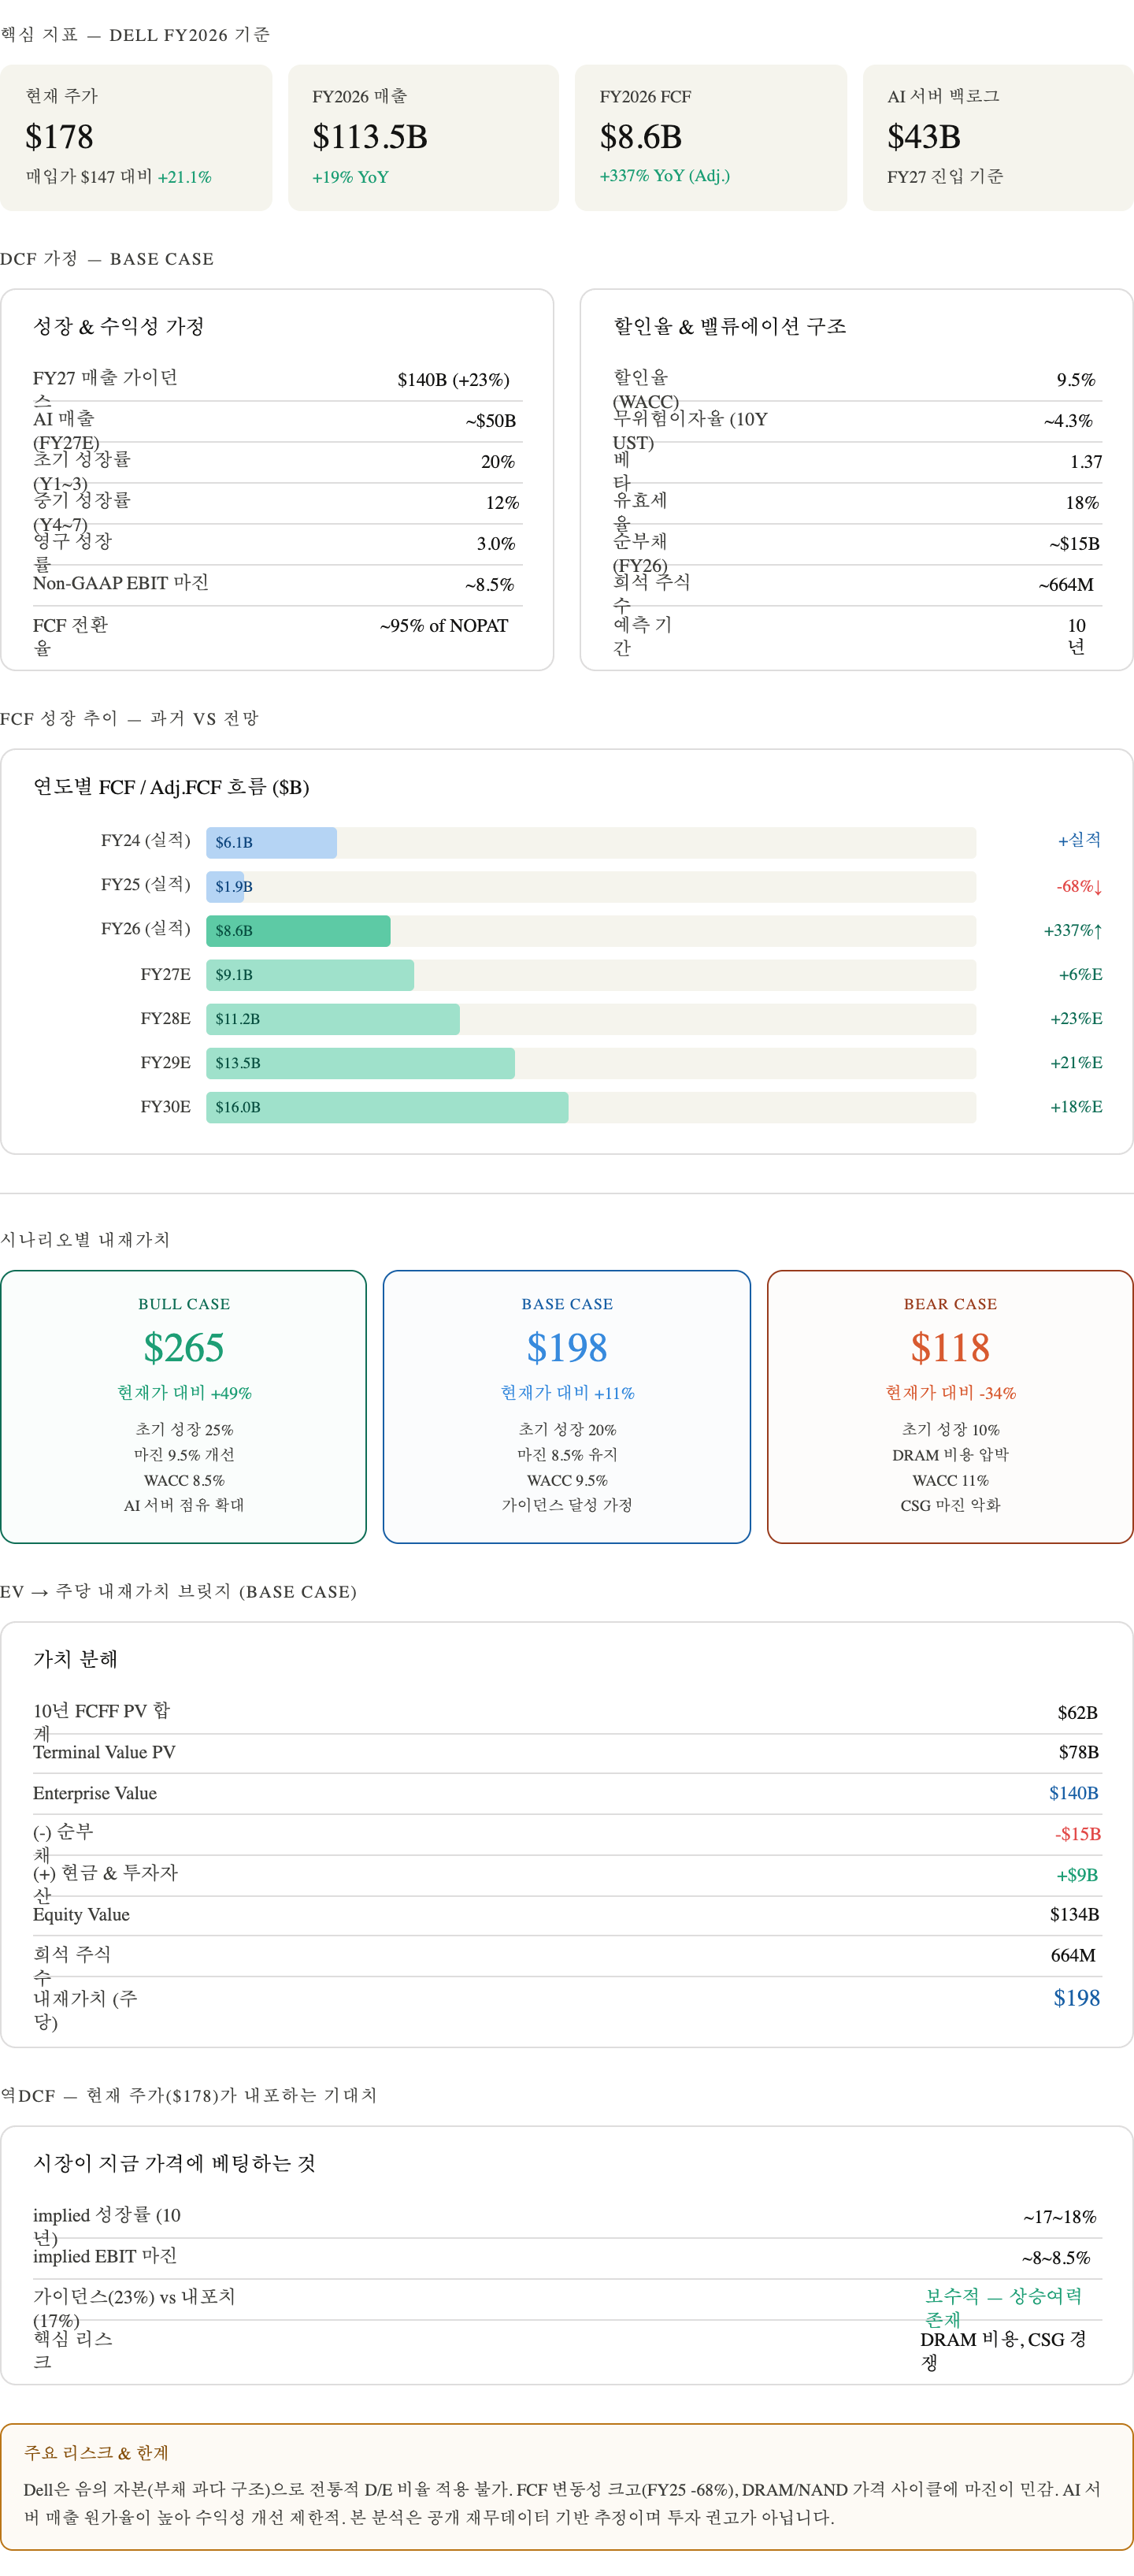The width and height of the screenshot is (1134, 2576).
Task: Select the +23%E growth label
Action: [x=1076, y=1019]
